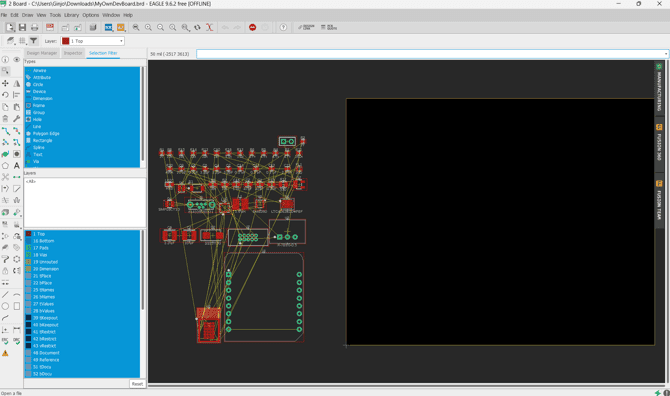Select the Paste clipboard tool

click(x=17, y=107)
